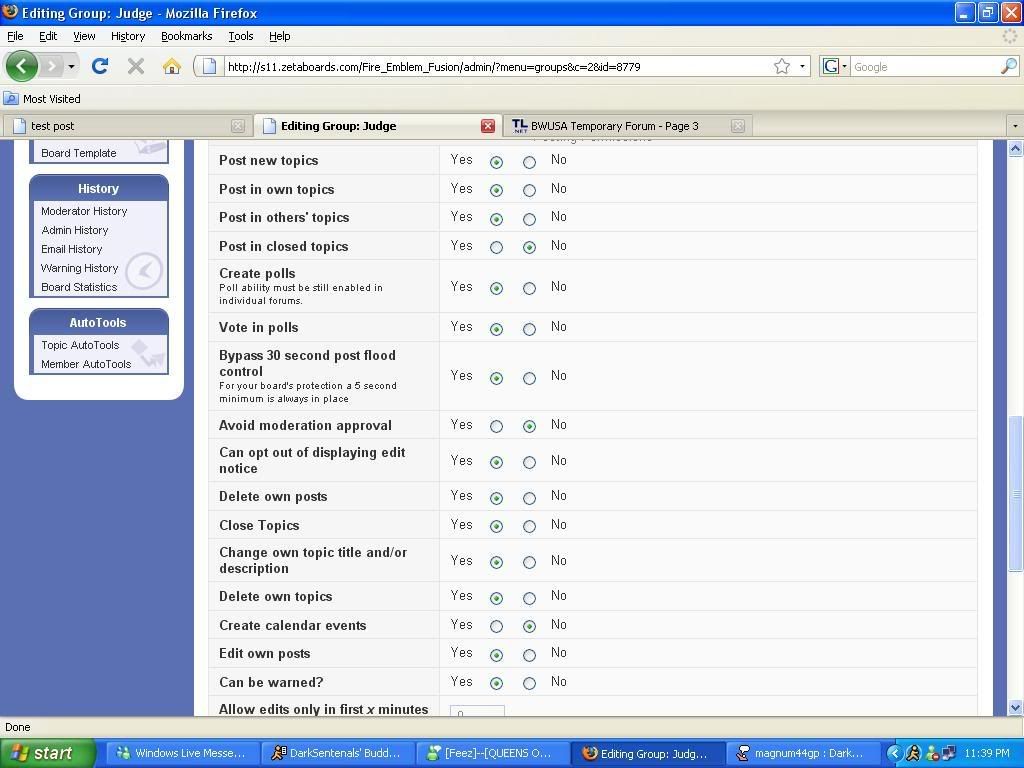Reload the current page
1024x768 pixels.
pyautogui.click(x=99, y=67)
